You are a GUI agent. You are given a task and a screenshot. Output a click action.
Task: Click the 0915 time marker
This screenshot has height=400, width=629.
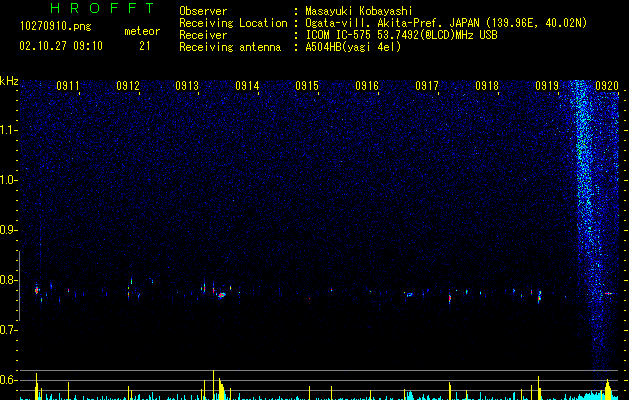pyautogui.click(x=307, y=86)
